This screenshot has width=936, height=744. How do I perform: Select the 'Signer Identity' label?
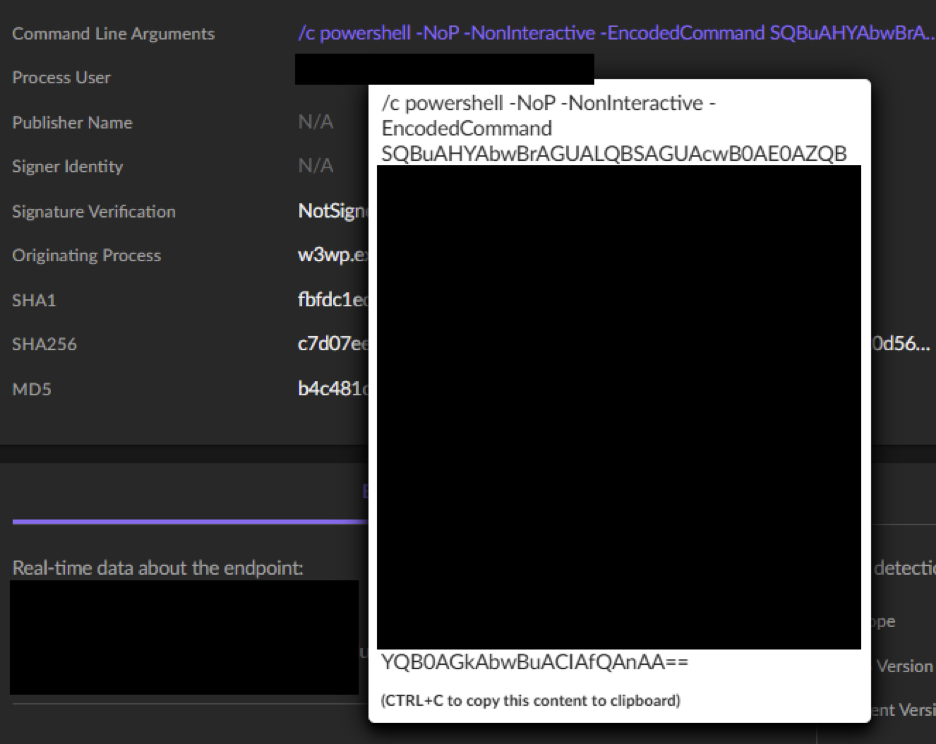[x=67, y=167]
